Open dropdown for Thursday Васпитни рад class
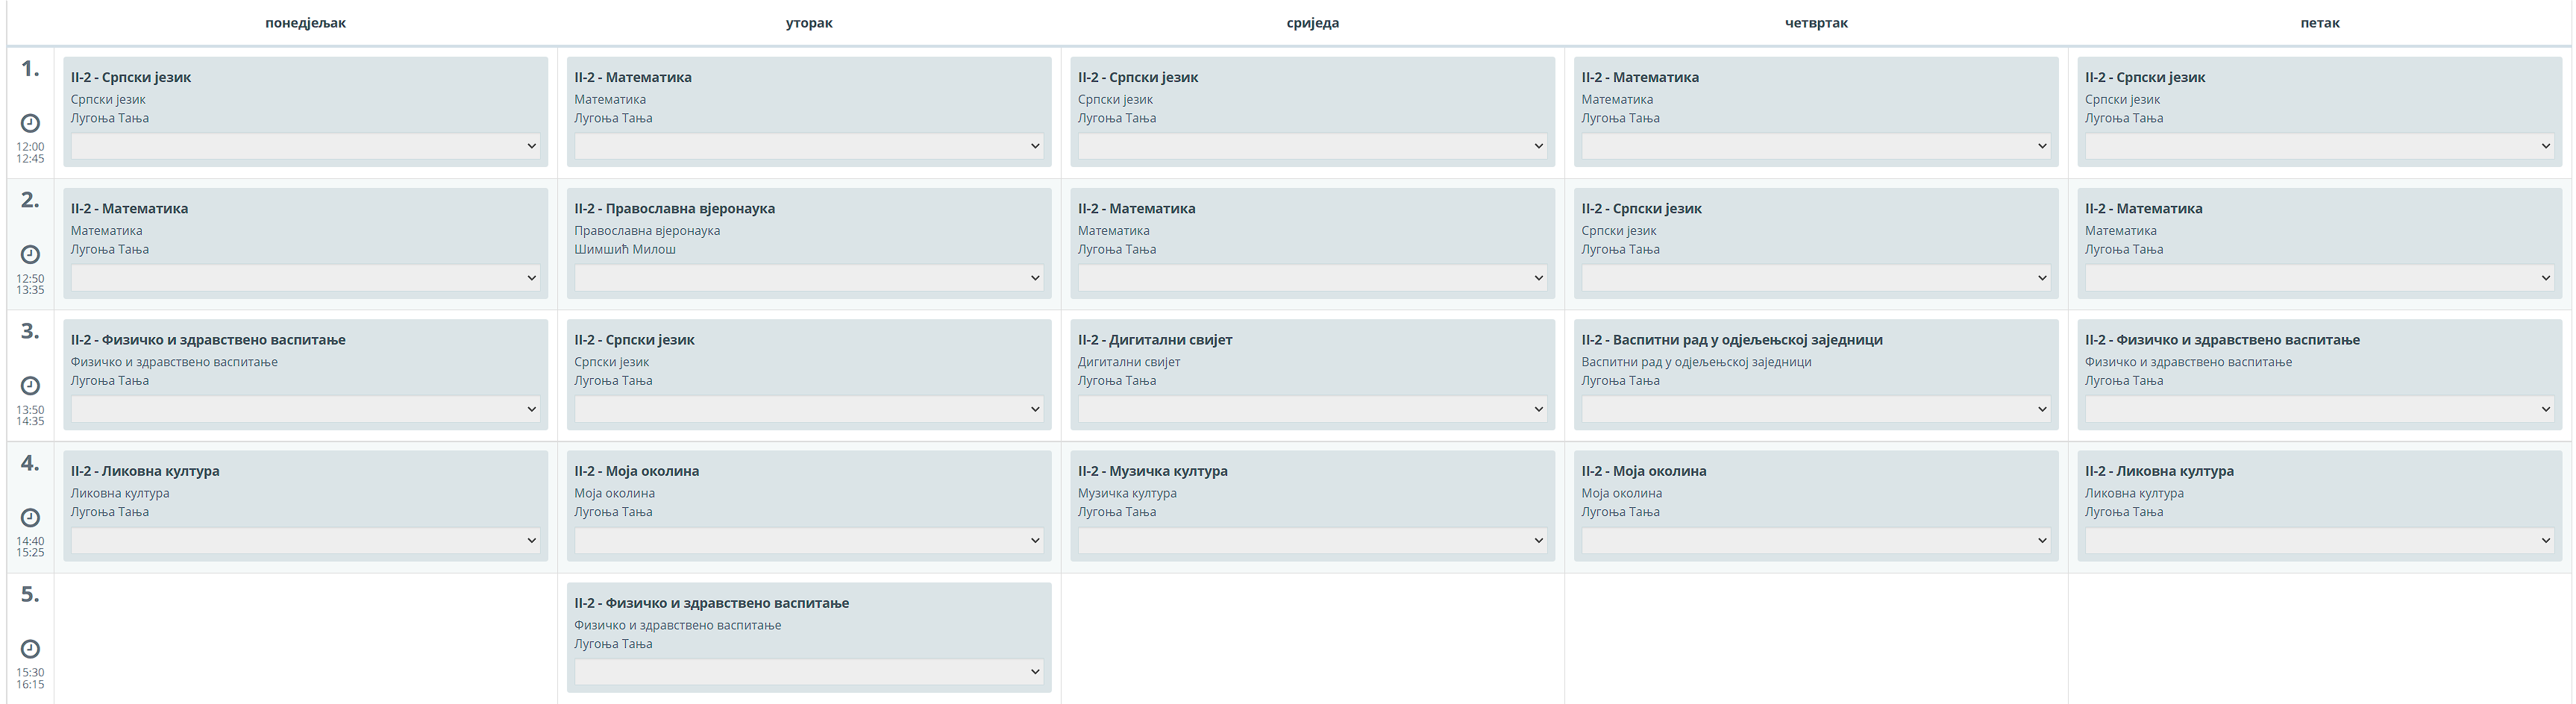The width and height of the screenshot is (2576, 704). tap(1815, 409)
